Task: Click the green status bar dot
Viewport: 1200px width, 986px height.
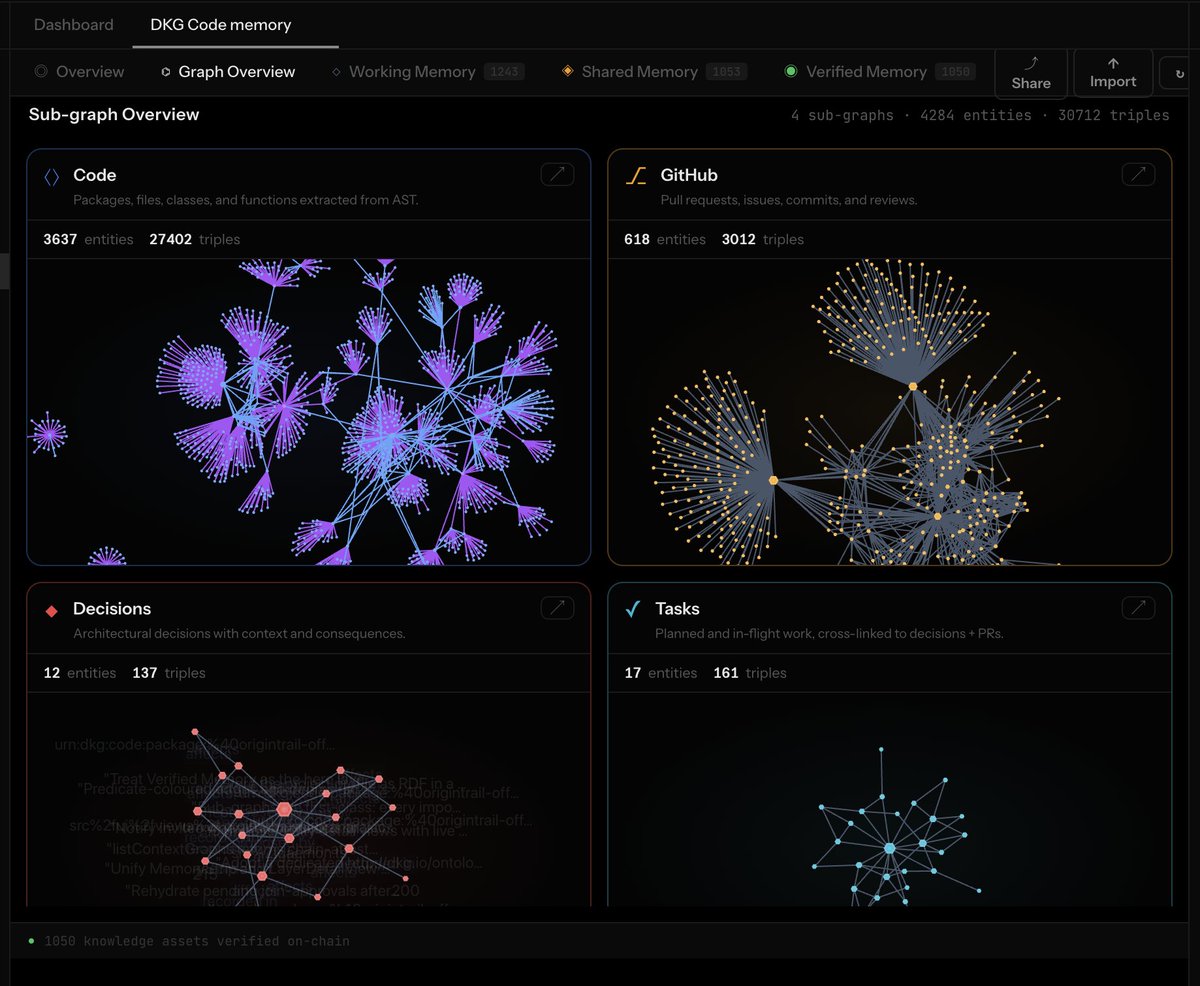Action: pyautogui.click(x=31, y=941)
